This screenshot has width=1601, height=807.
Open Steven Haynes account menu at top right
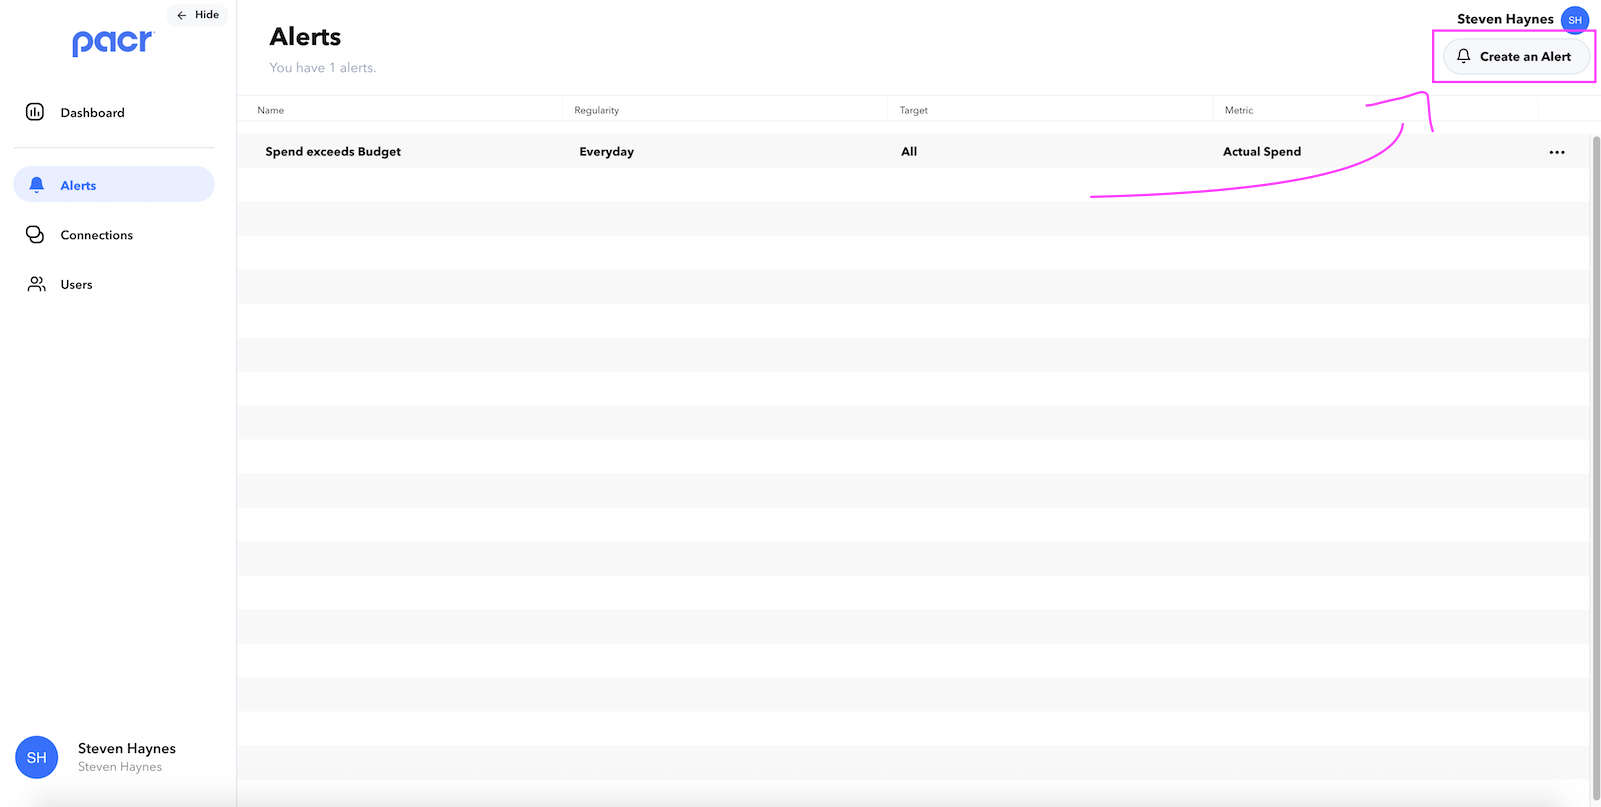pos(1504,19)
